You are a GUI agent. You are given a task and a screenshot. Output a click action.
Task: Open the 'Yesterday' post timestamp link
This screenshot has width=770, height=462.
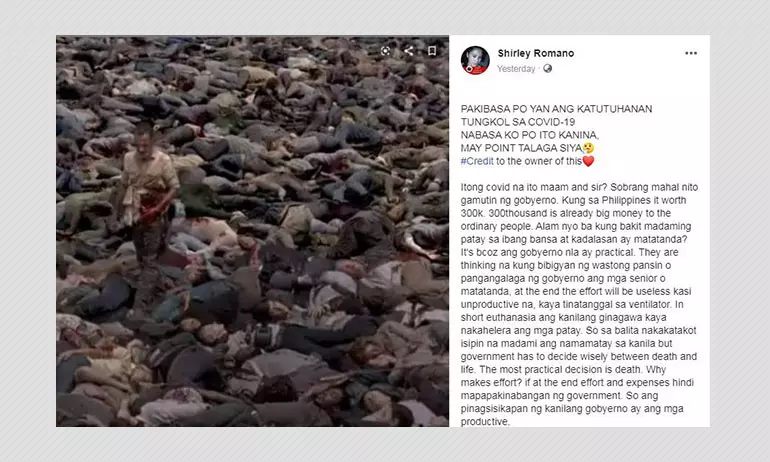[516, 69]
